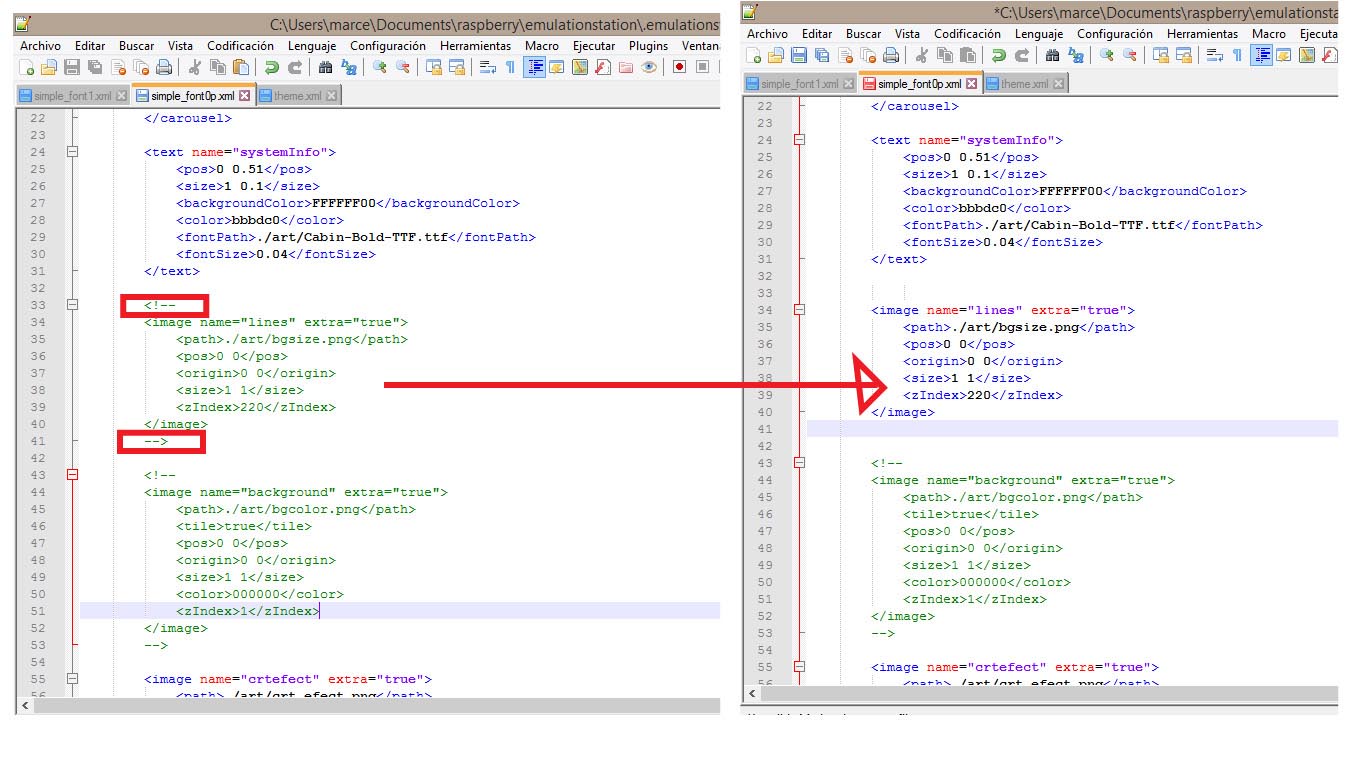Switch to theme.xml tab in right window

[x=1024, y=84]
